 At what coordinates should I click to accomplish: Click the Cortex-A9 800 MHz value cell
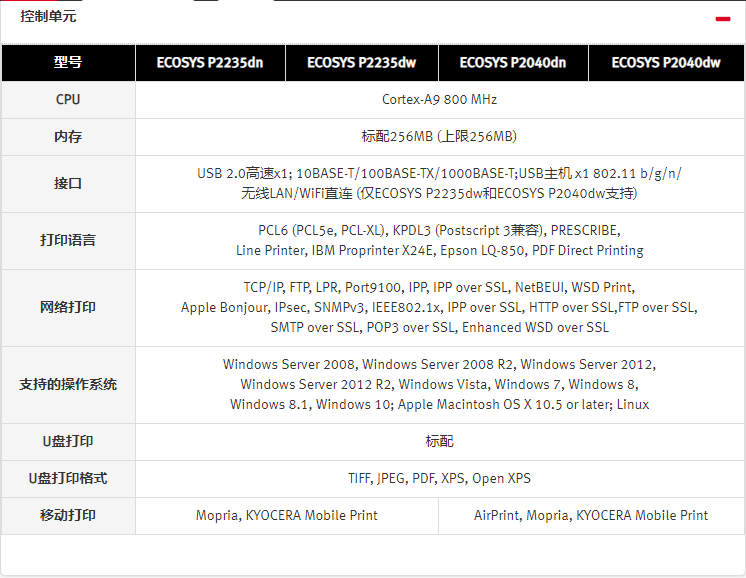(440, 99)
